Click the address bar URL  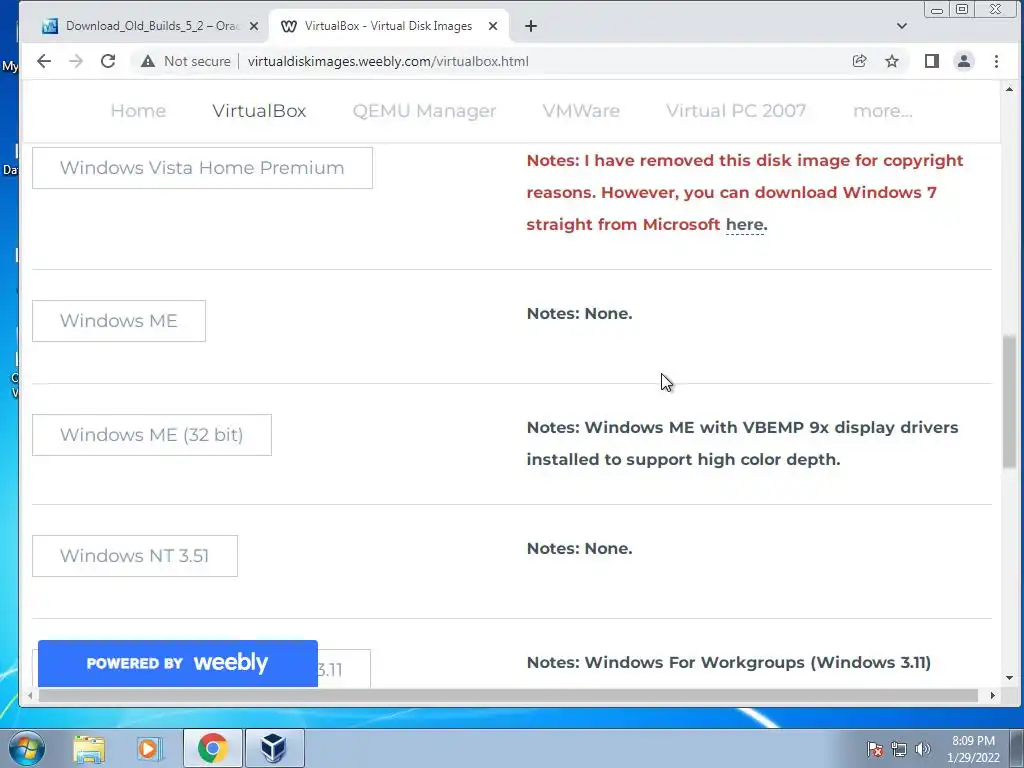388,61
